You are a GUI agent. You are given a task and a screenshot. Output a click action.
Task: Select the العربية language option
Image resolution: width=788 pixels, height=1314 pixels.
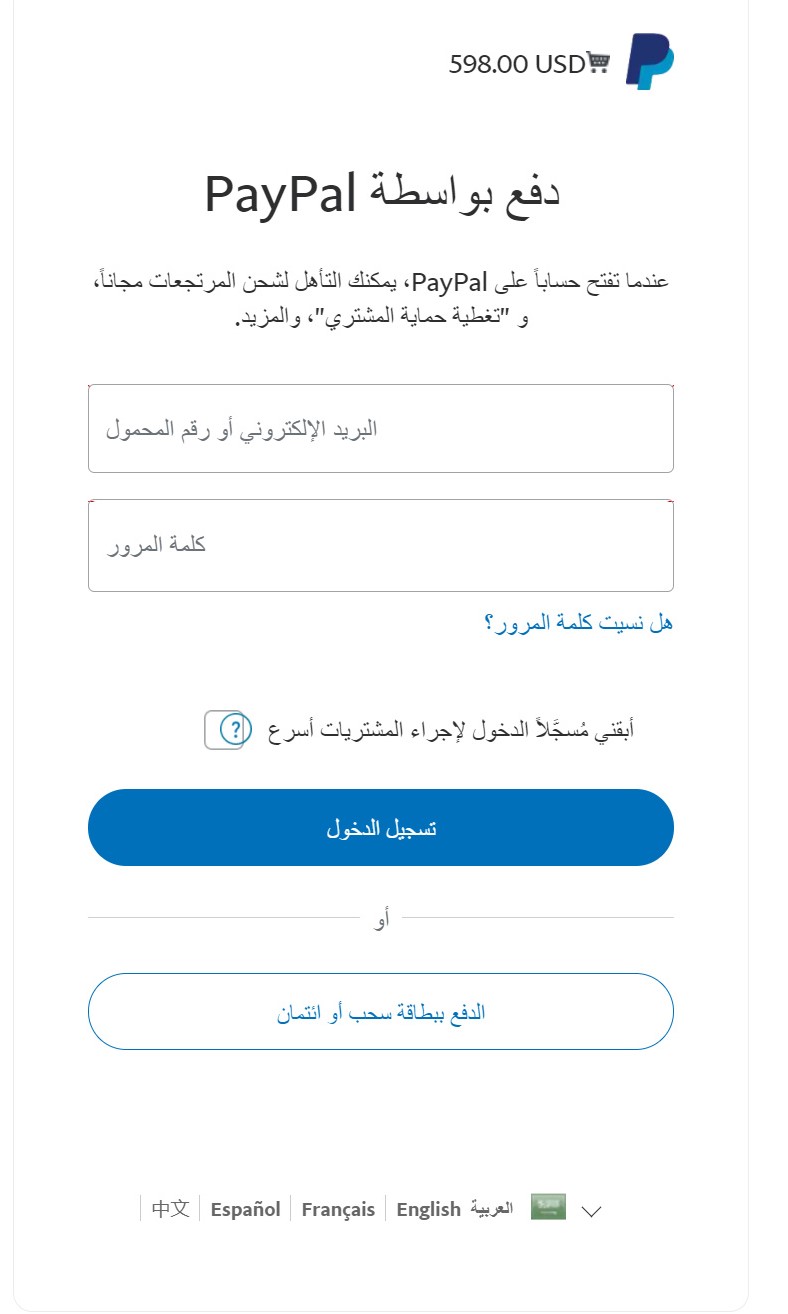pyautogui.click(x=491, y=1208)
